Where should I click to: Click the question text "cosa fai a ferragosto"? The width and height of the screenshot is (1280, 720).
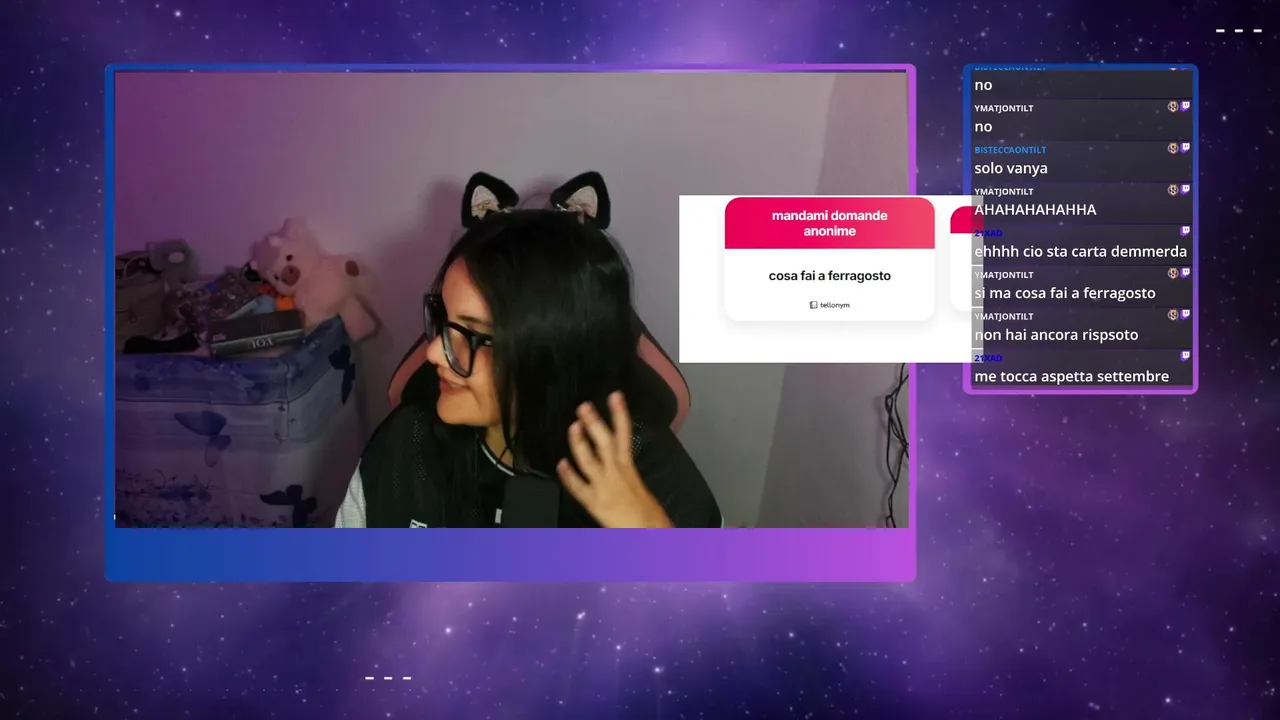tap(830, 276)
